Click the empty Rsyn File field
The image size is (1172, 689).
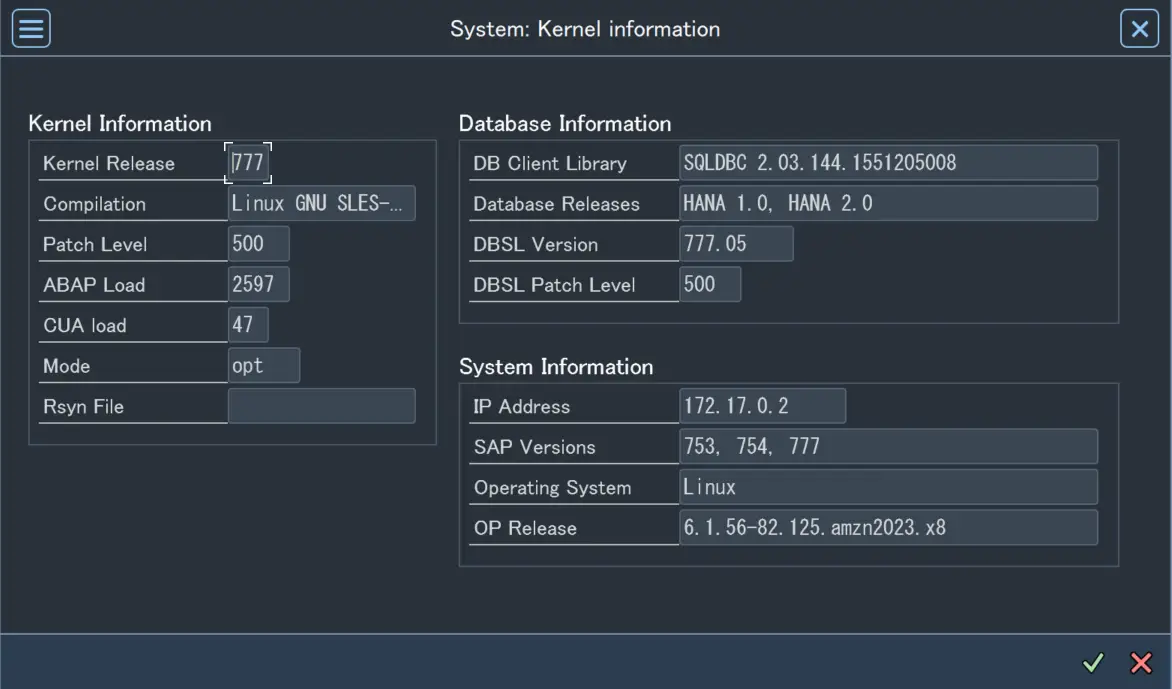tap(321, 406)
